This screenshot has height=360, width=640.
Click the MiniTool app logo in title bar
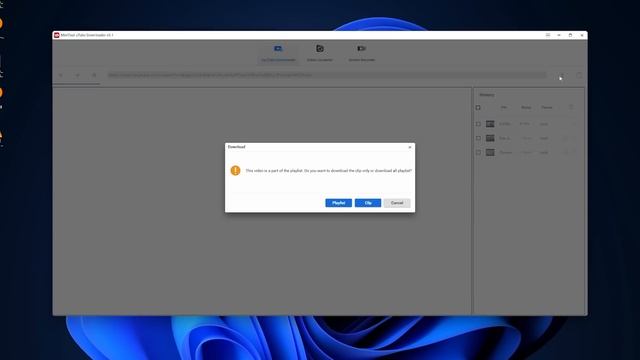[x=57, y=35]
